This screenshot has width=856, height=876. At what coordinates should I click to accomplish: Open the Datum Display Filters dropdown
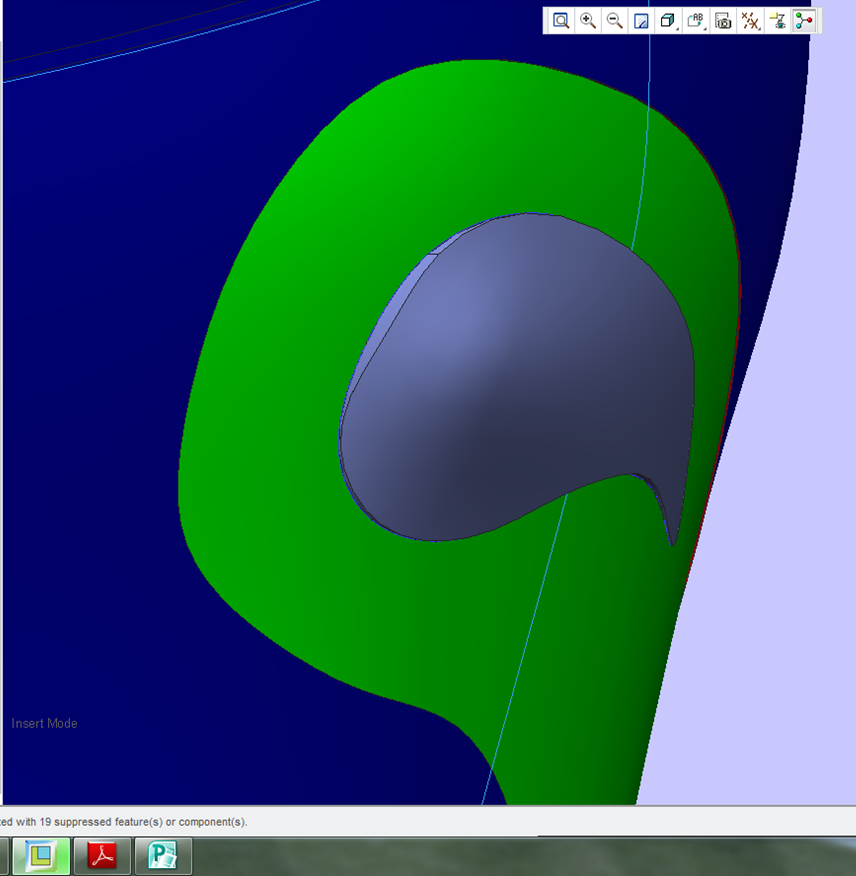click(x=750, y=21)
